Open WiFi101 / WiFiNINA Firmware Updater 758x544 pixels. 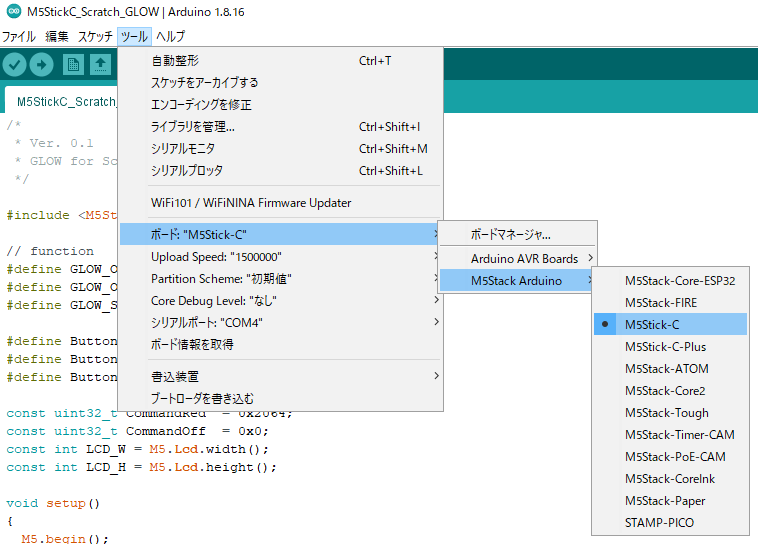click(x=281, y=203)
